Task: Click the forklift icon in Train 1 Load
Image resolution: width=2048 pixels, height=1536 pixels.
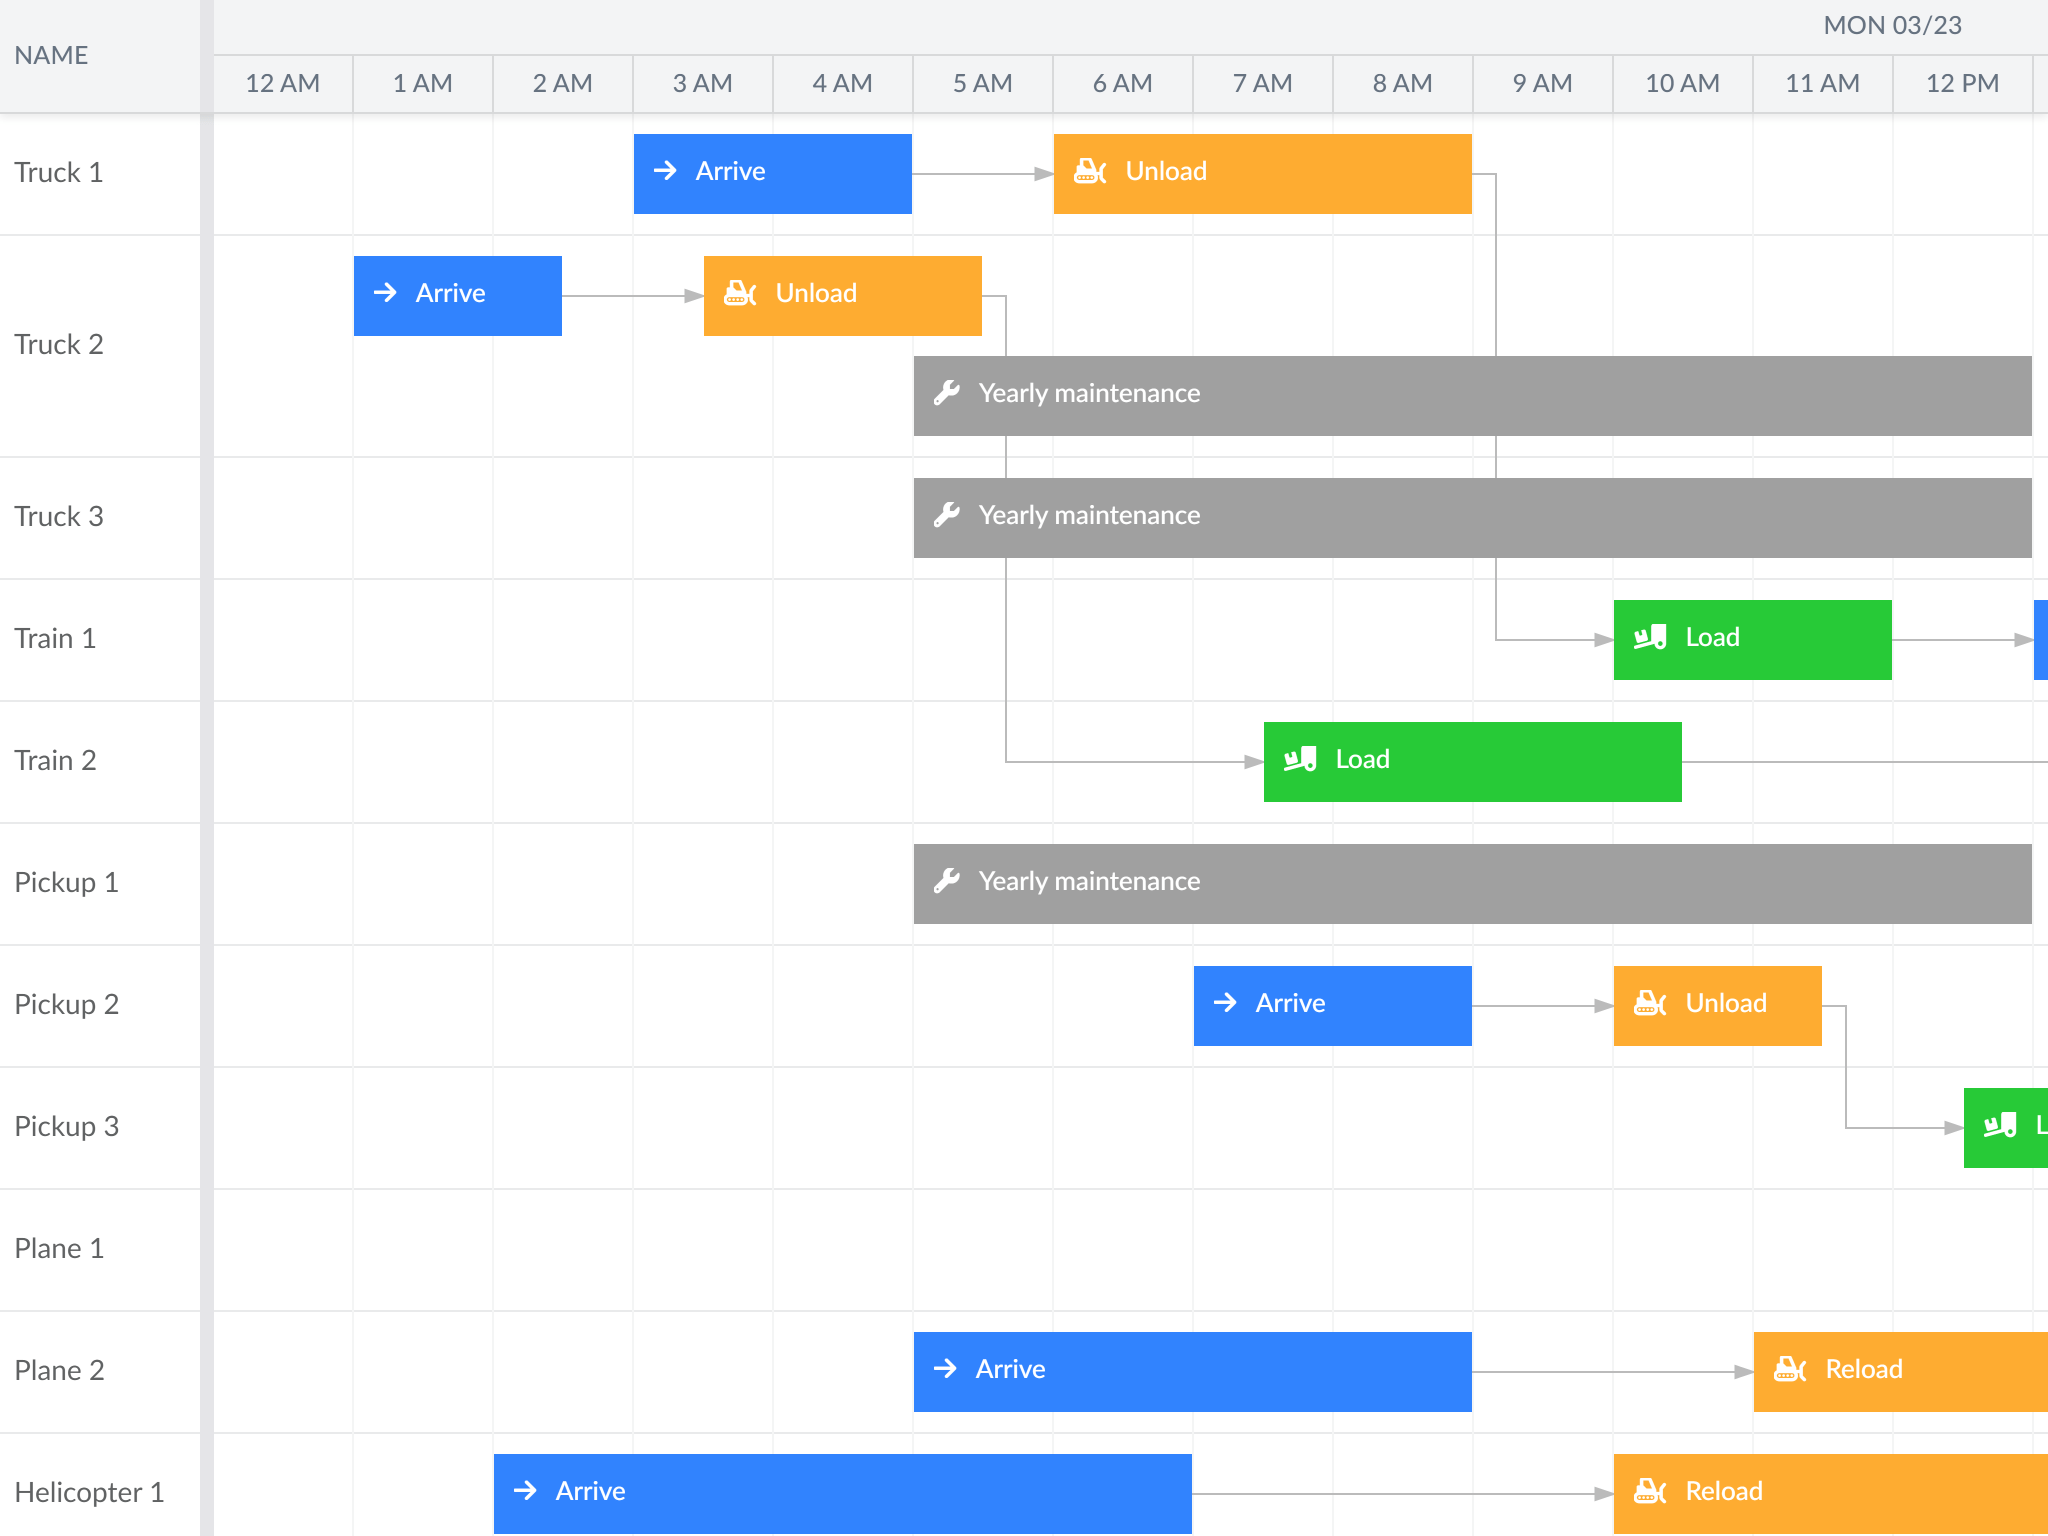Action: tap(1650, 637)
